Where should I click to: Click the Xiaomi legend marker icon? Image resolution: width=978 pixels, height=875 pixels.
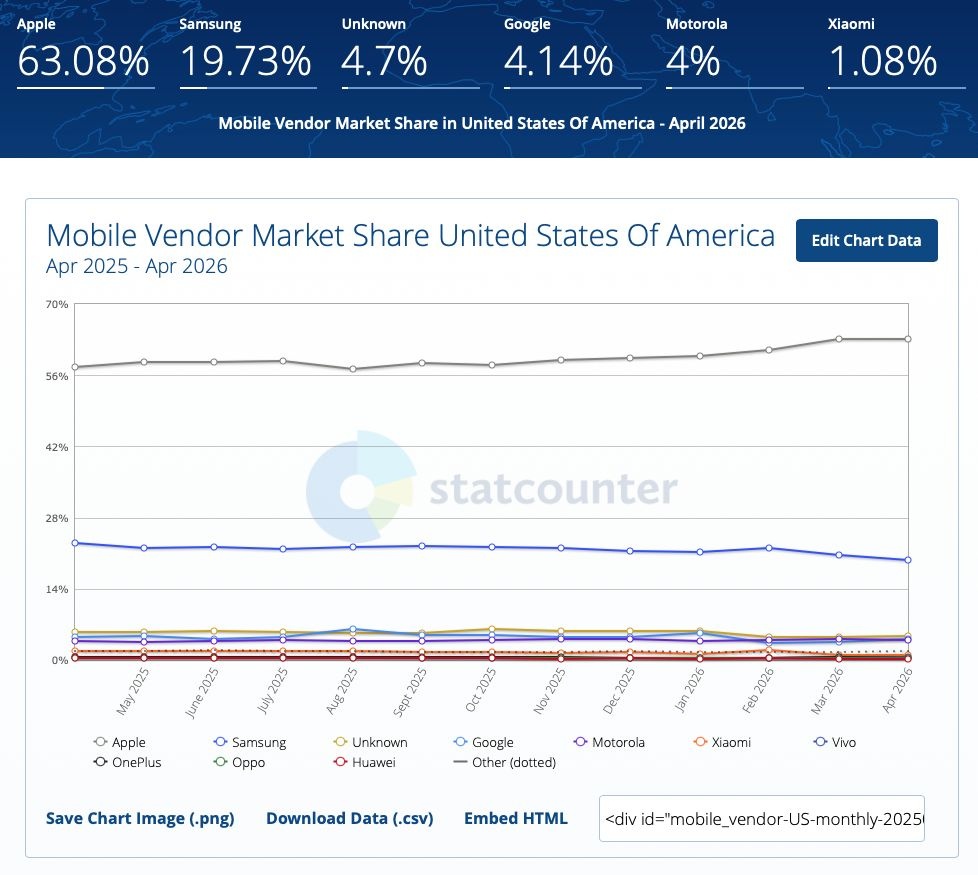point(700,742)
